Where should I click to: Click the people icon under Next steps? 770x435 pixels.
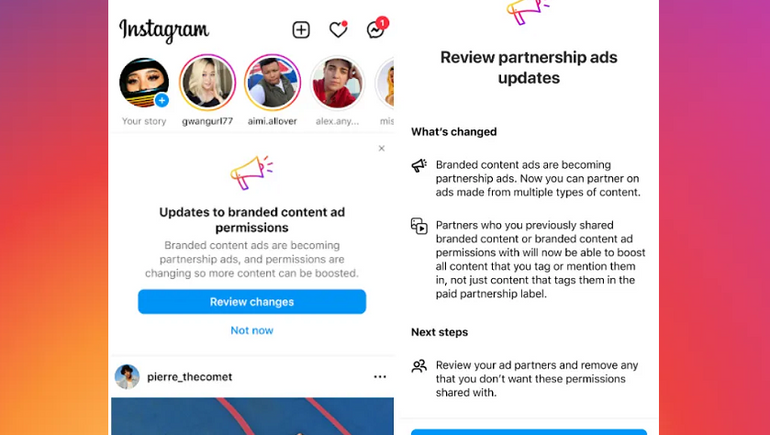(x=419, y=366)
